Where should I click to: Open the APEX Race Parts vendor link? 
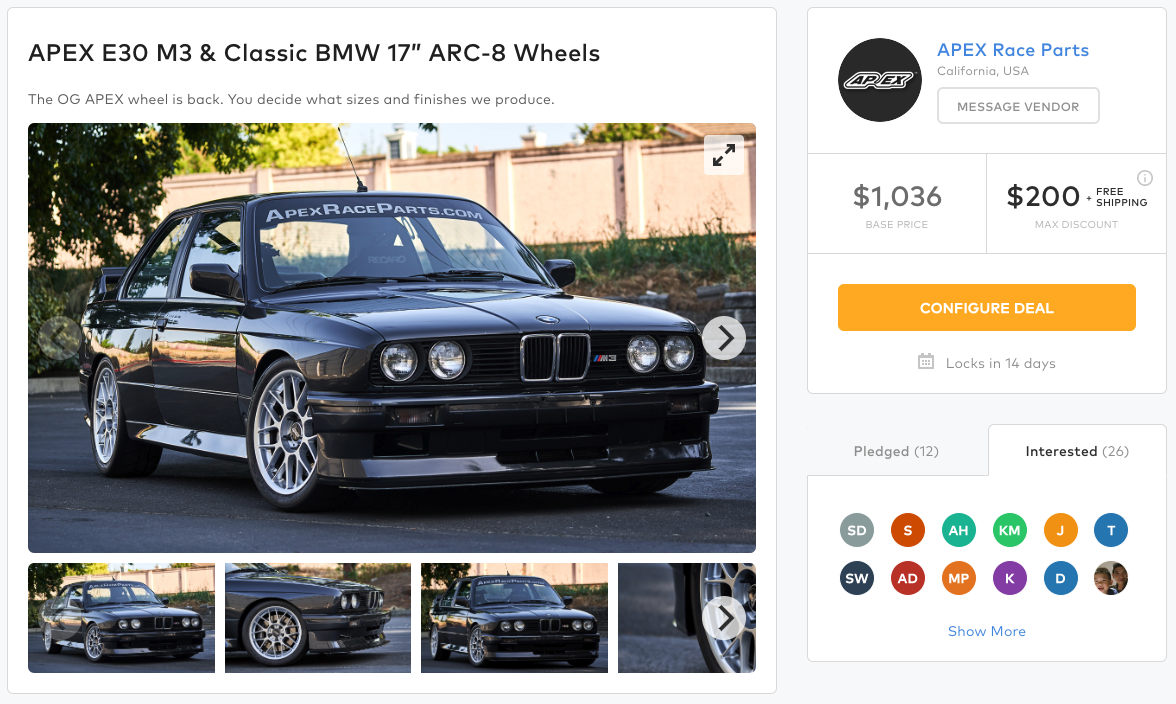tap(1013, 50)
